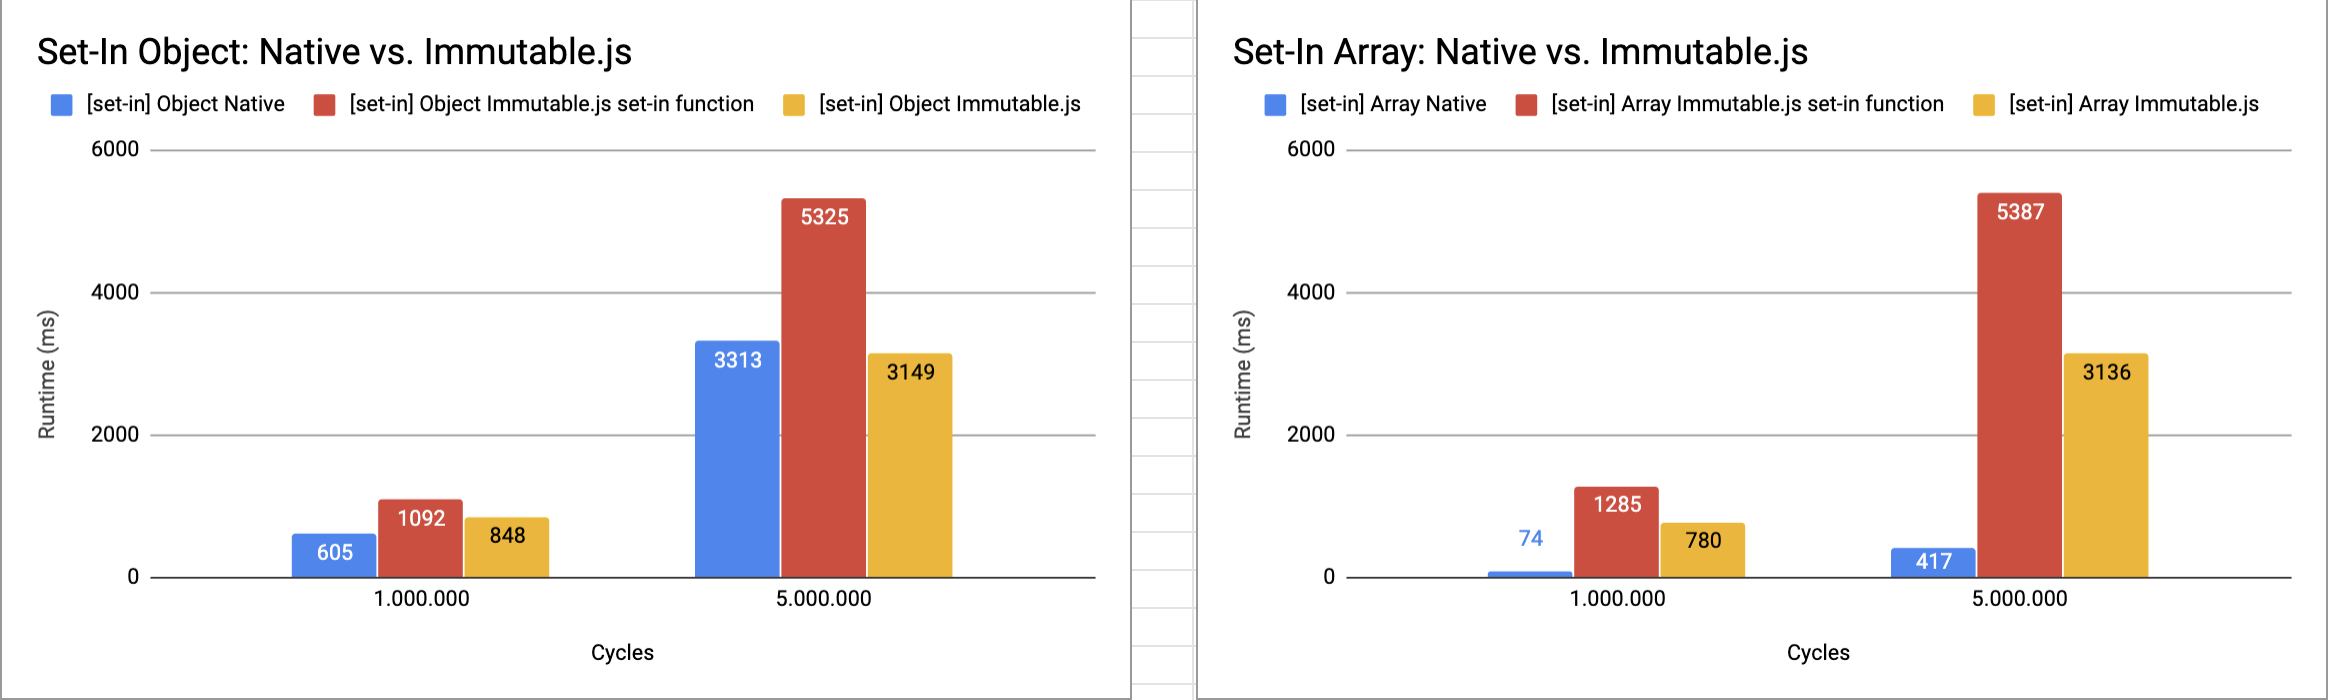Click the 'Cycles' axis title in array chart
Screen dimensions: 2328x700
coord(1818,653)
